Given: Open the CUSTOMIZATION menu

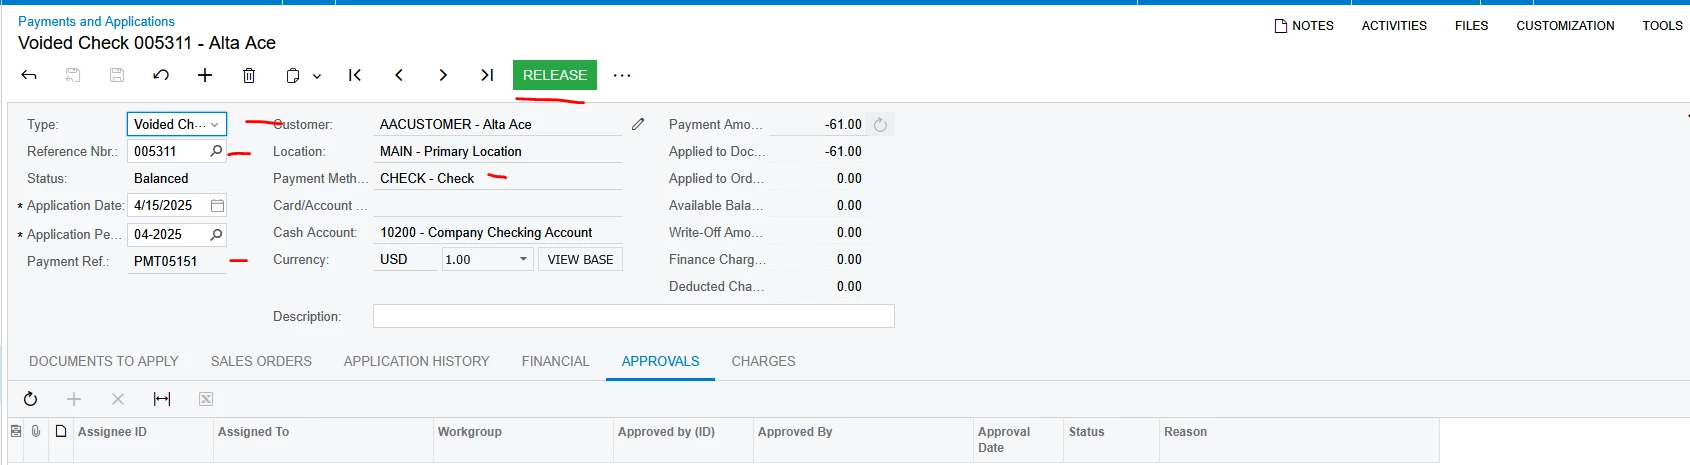Looking at the screenshot, I should click(x=1565, y=26).
